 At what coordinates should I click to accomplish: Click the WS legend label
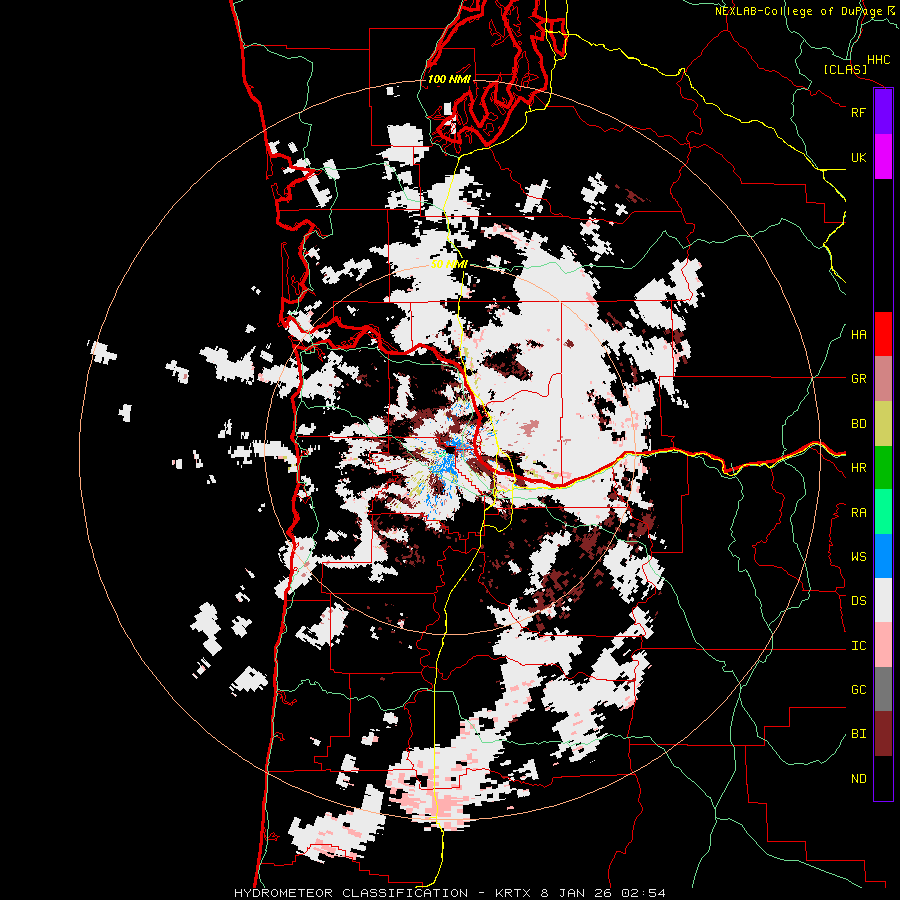[858, 557]
